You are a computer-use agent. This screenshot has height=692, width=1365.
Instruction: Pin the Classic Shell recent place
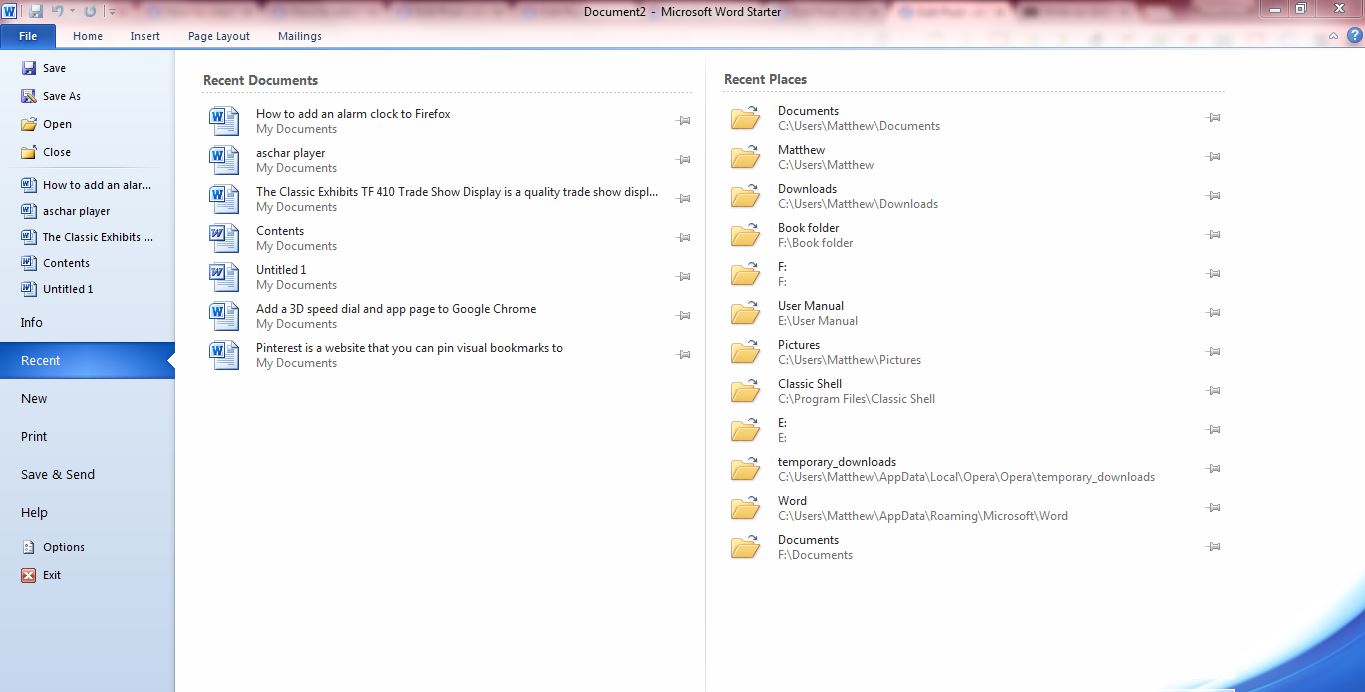pyautogui.click(x=1214, y=391)
